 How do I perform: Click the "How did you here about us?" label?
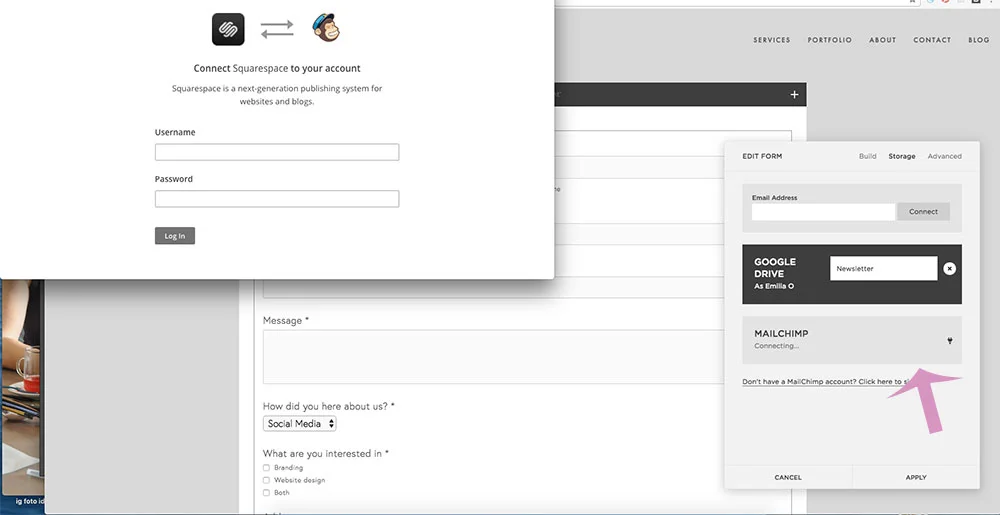click(x=328, y=406)
